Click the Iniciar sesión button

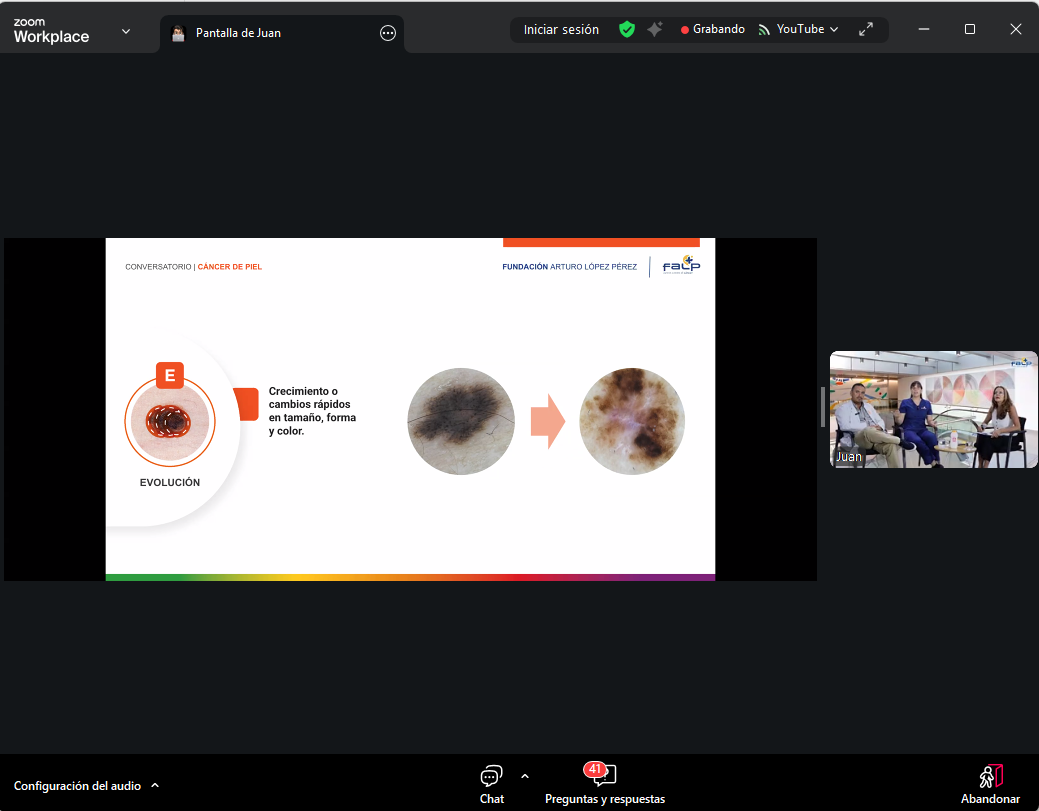point(561,30)
